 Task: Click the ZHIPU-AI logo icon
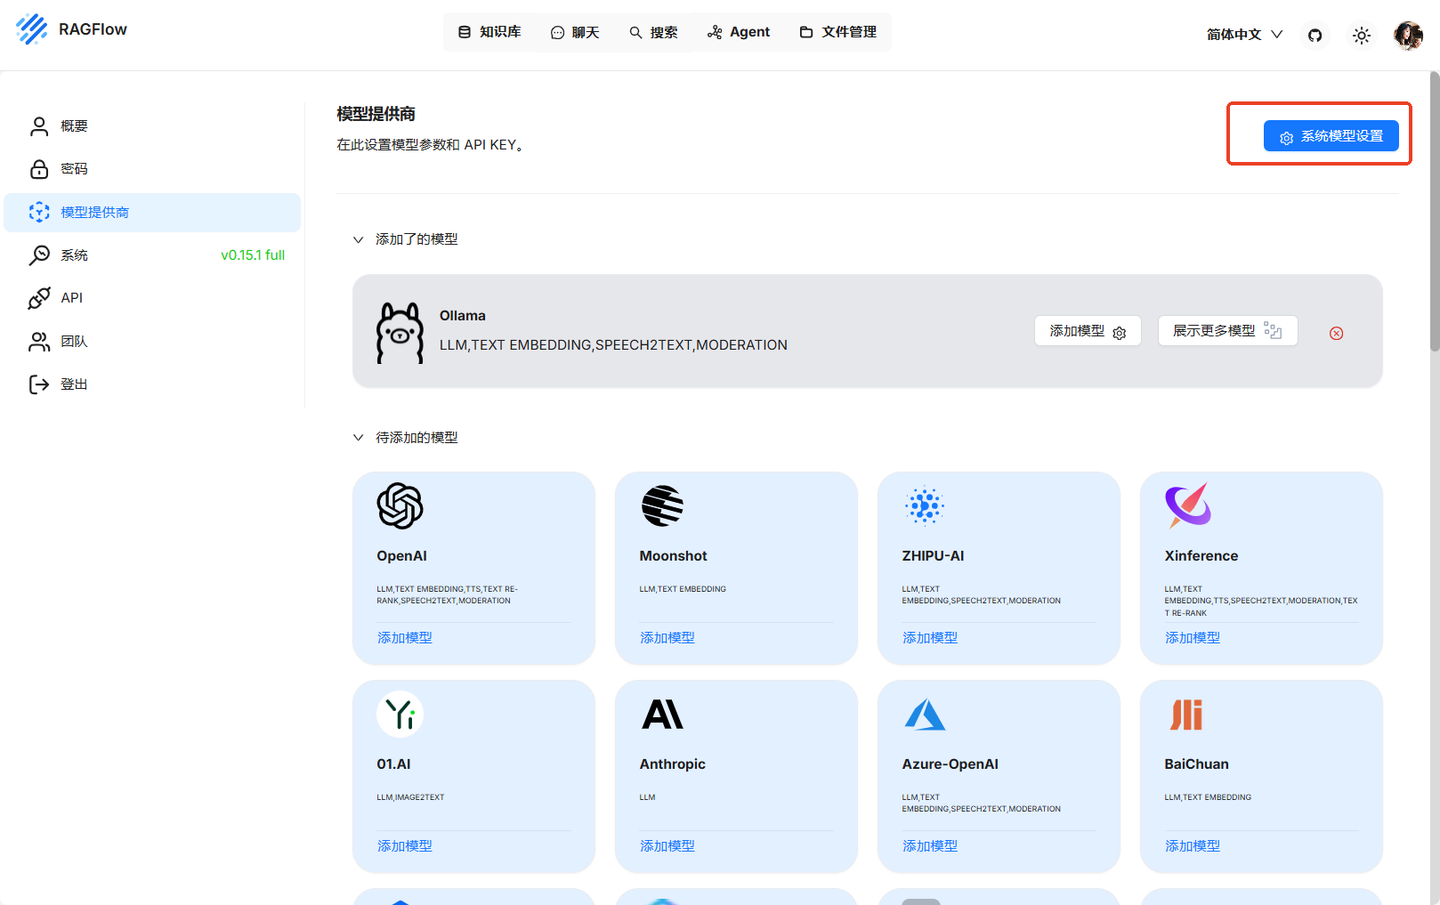point(924,506)
